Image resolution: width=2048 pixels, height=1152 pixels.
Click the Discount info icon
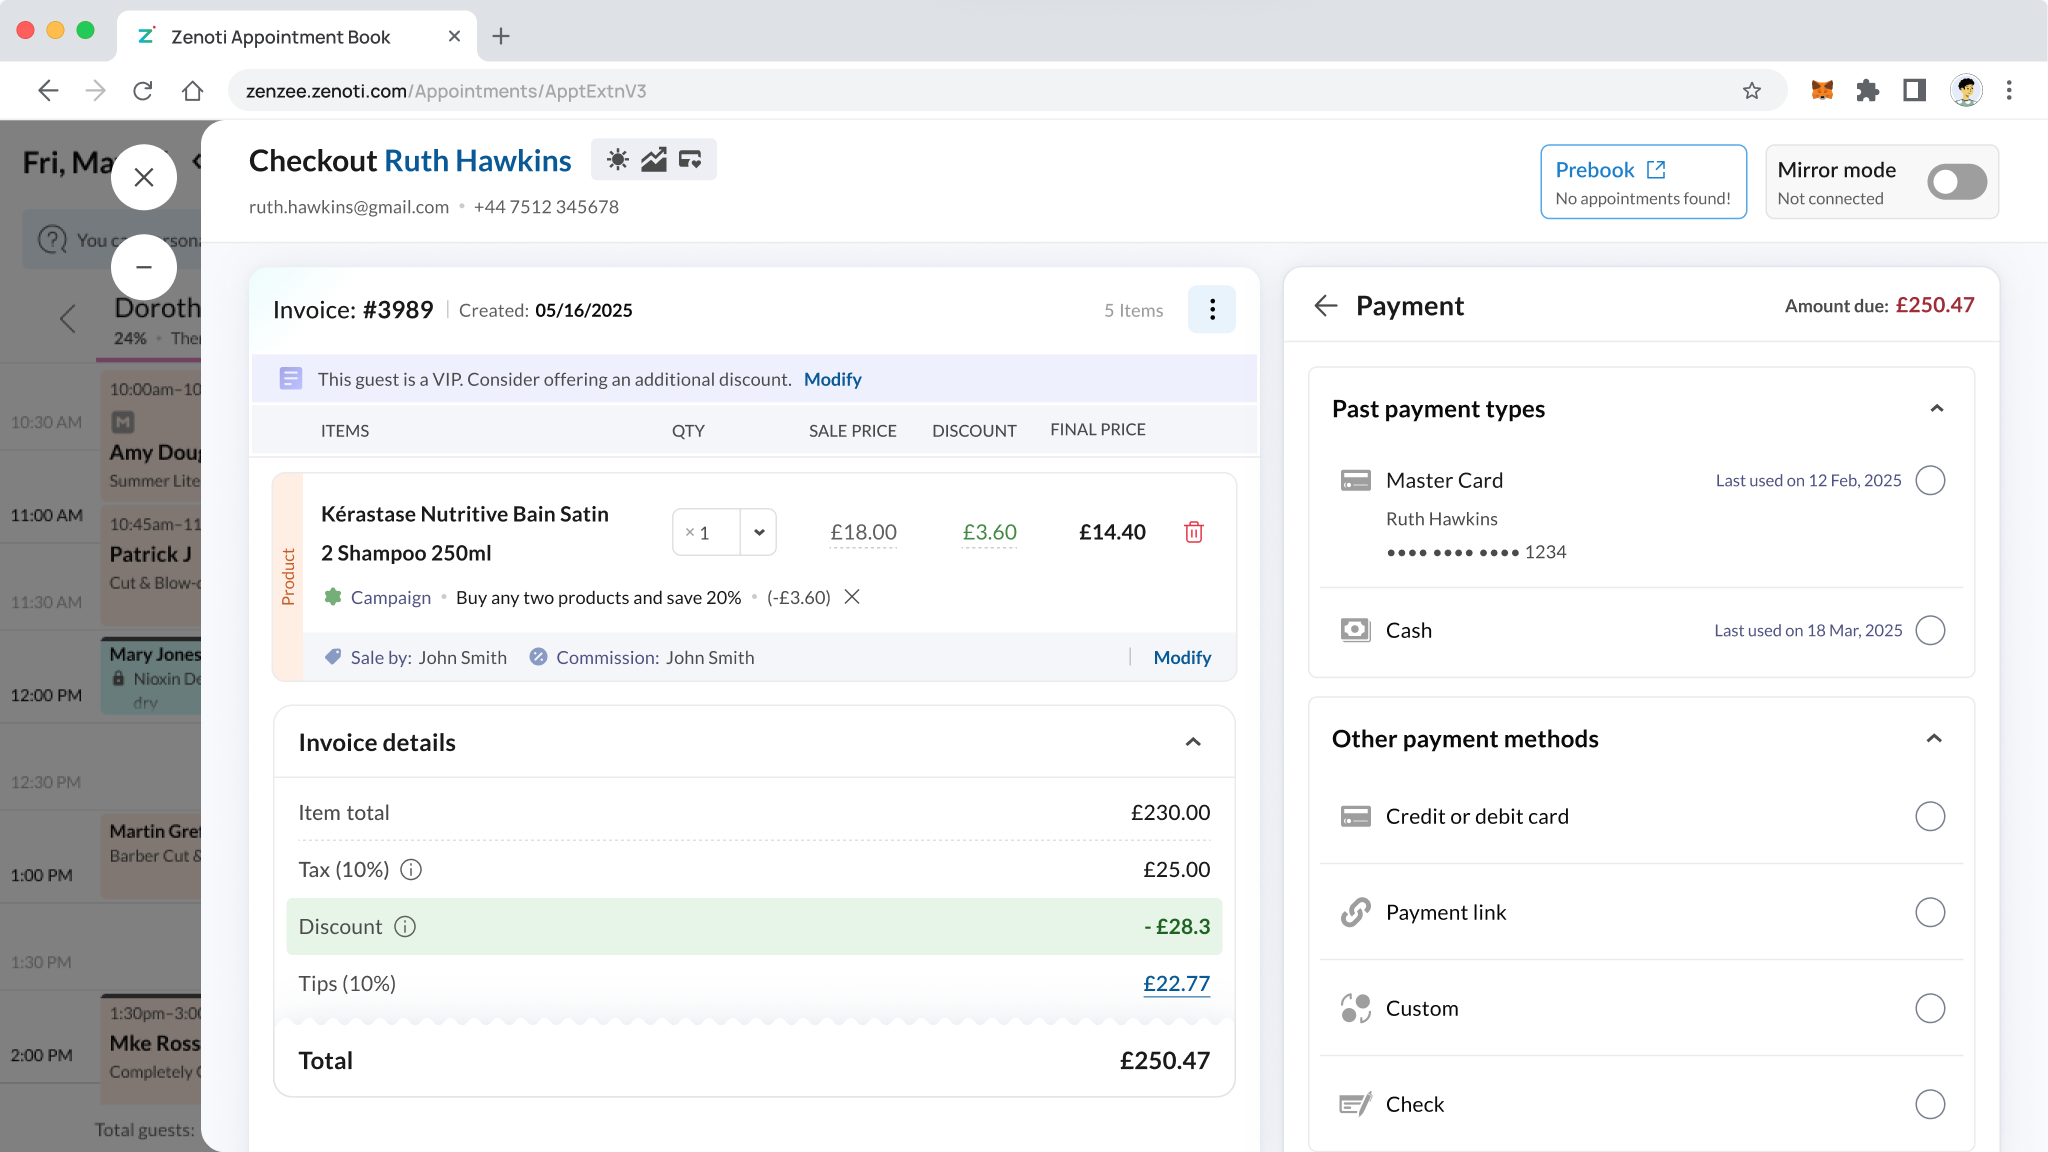click(x=405, y=927)
